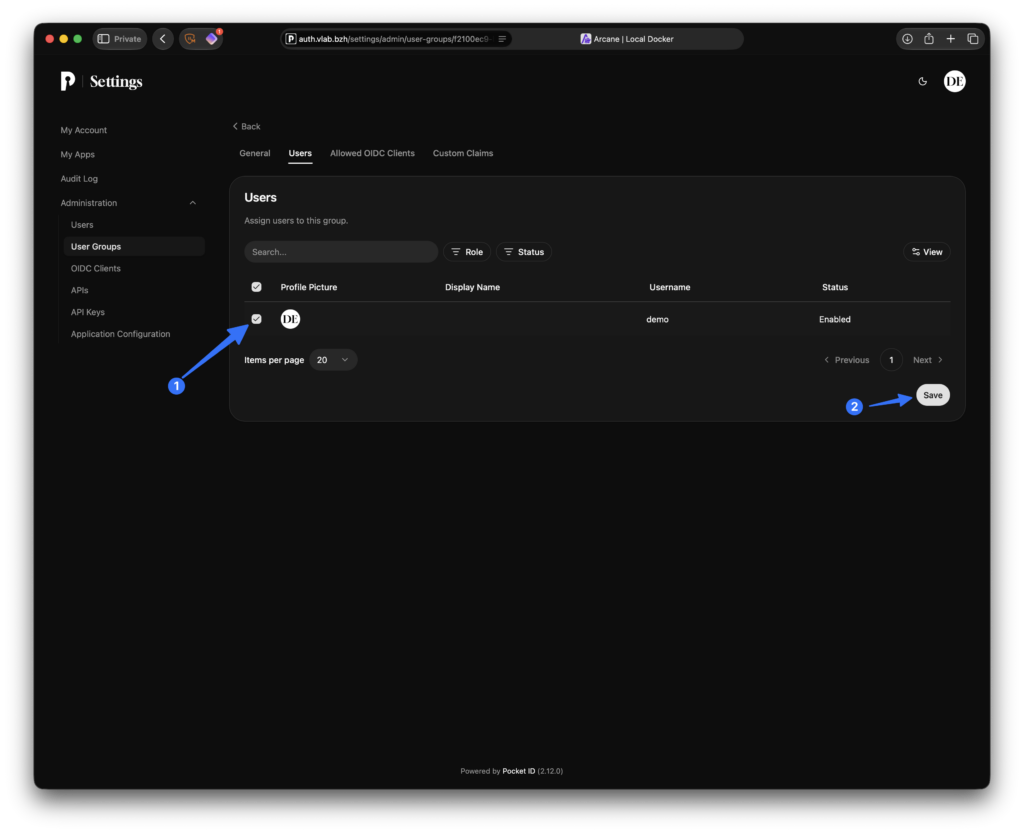Open APIs in sidebar

pos(80,291)
